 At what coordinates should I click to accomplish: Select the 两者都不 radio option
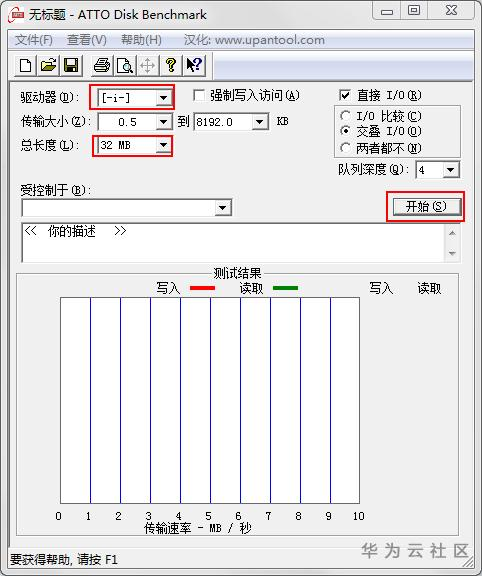pyautogui.click(x=345, y=148)
